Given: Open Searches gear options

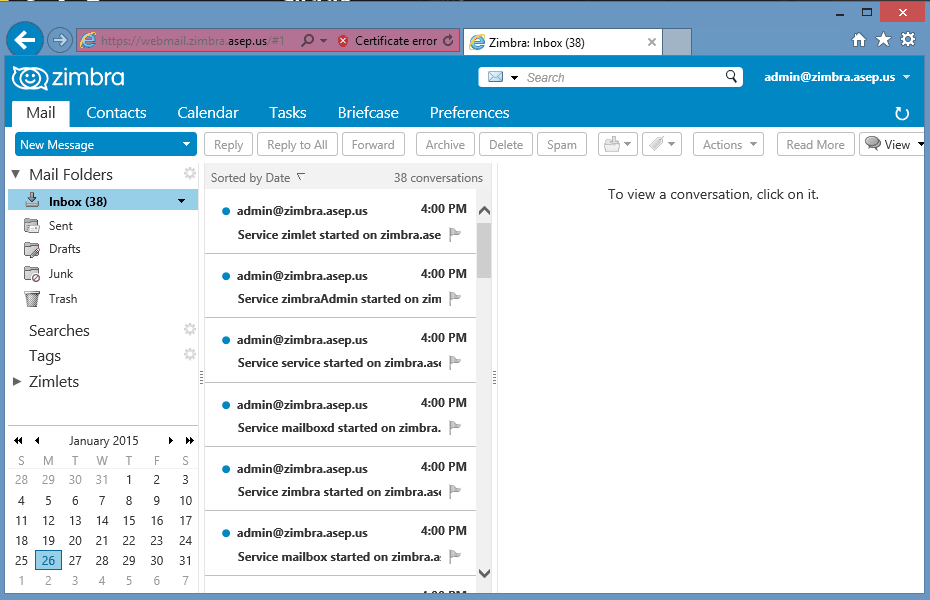Looking at the screenshot, I should [189, 329].
